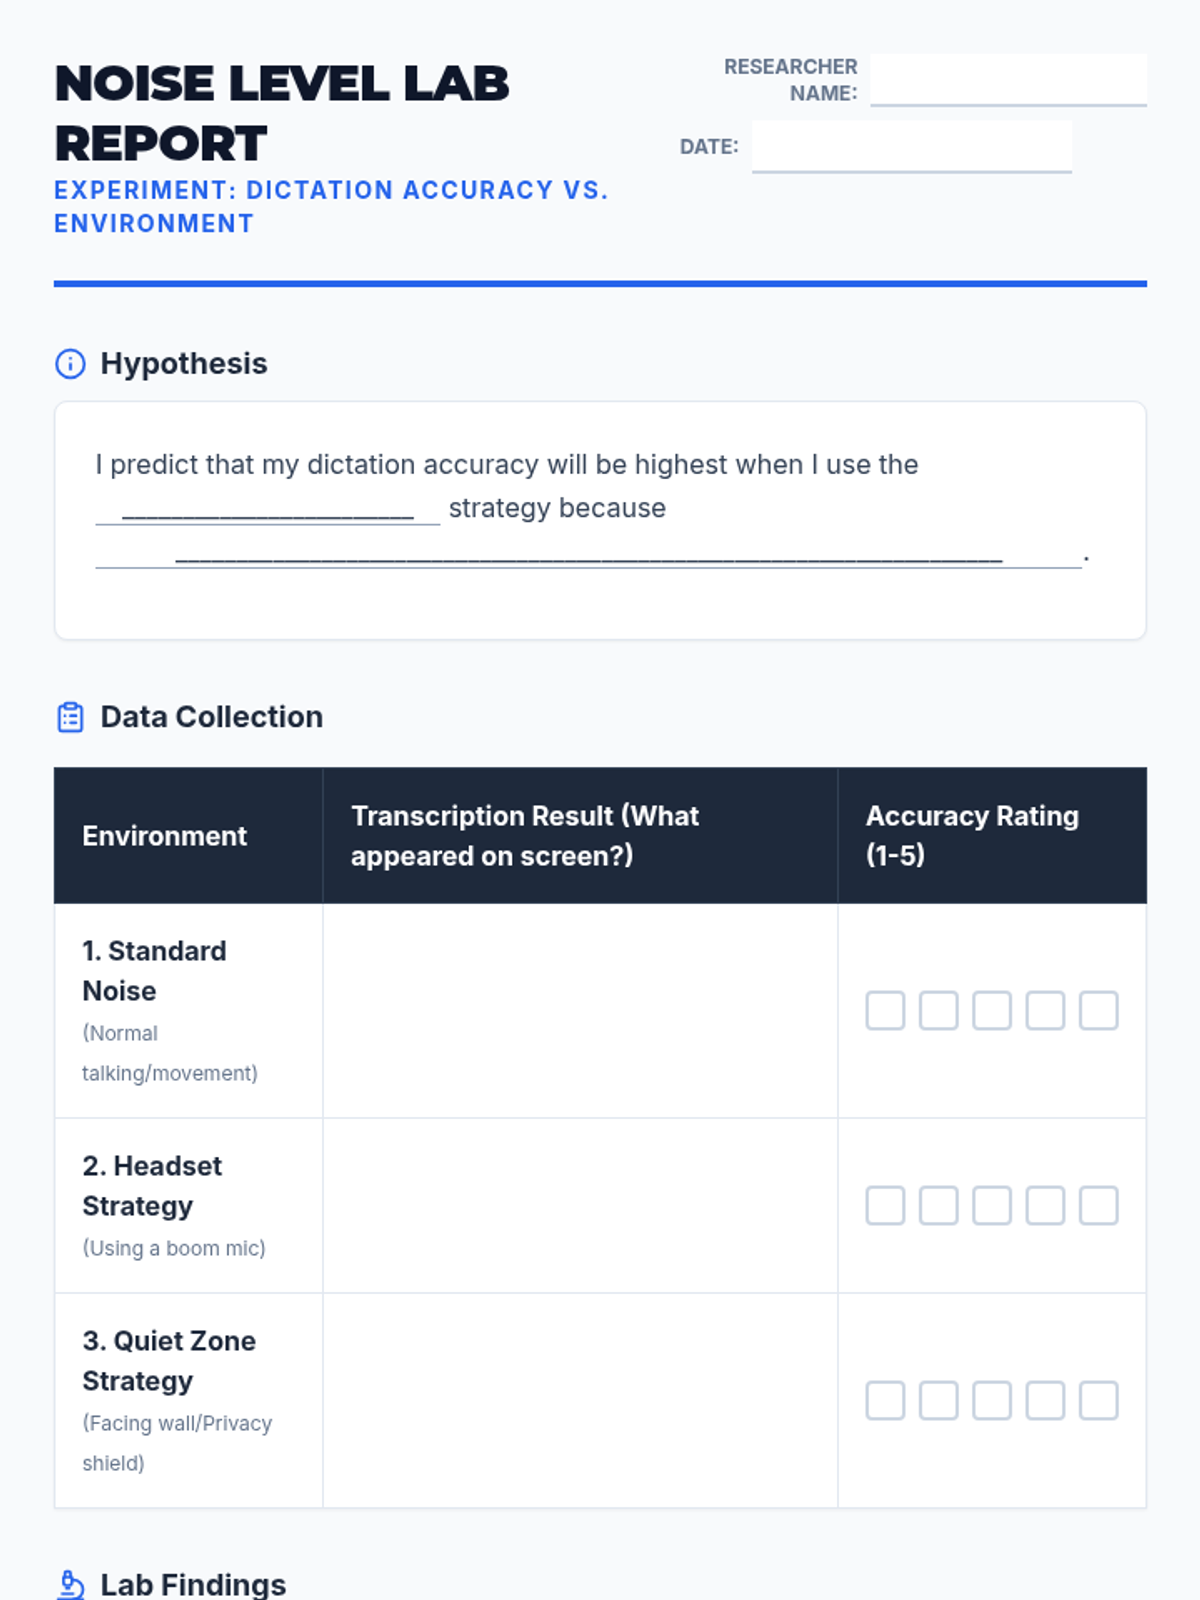Check first accuracy box for Standard Noise
The height and width of the screenshot is (1600, 1200).
coord(885,1011)
